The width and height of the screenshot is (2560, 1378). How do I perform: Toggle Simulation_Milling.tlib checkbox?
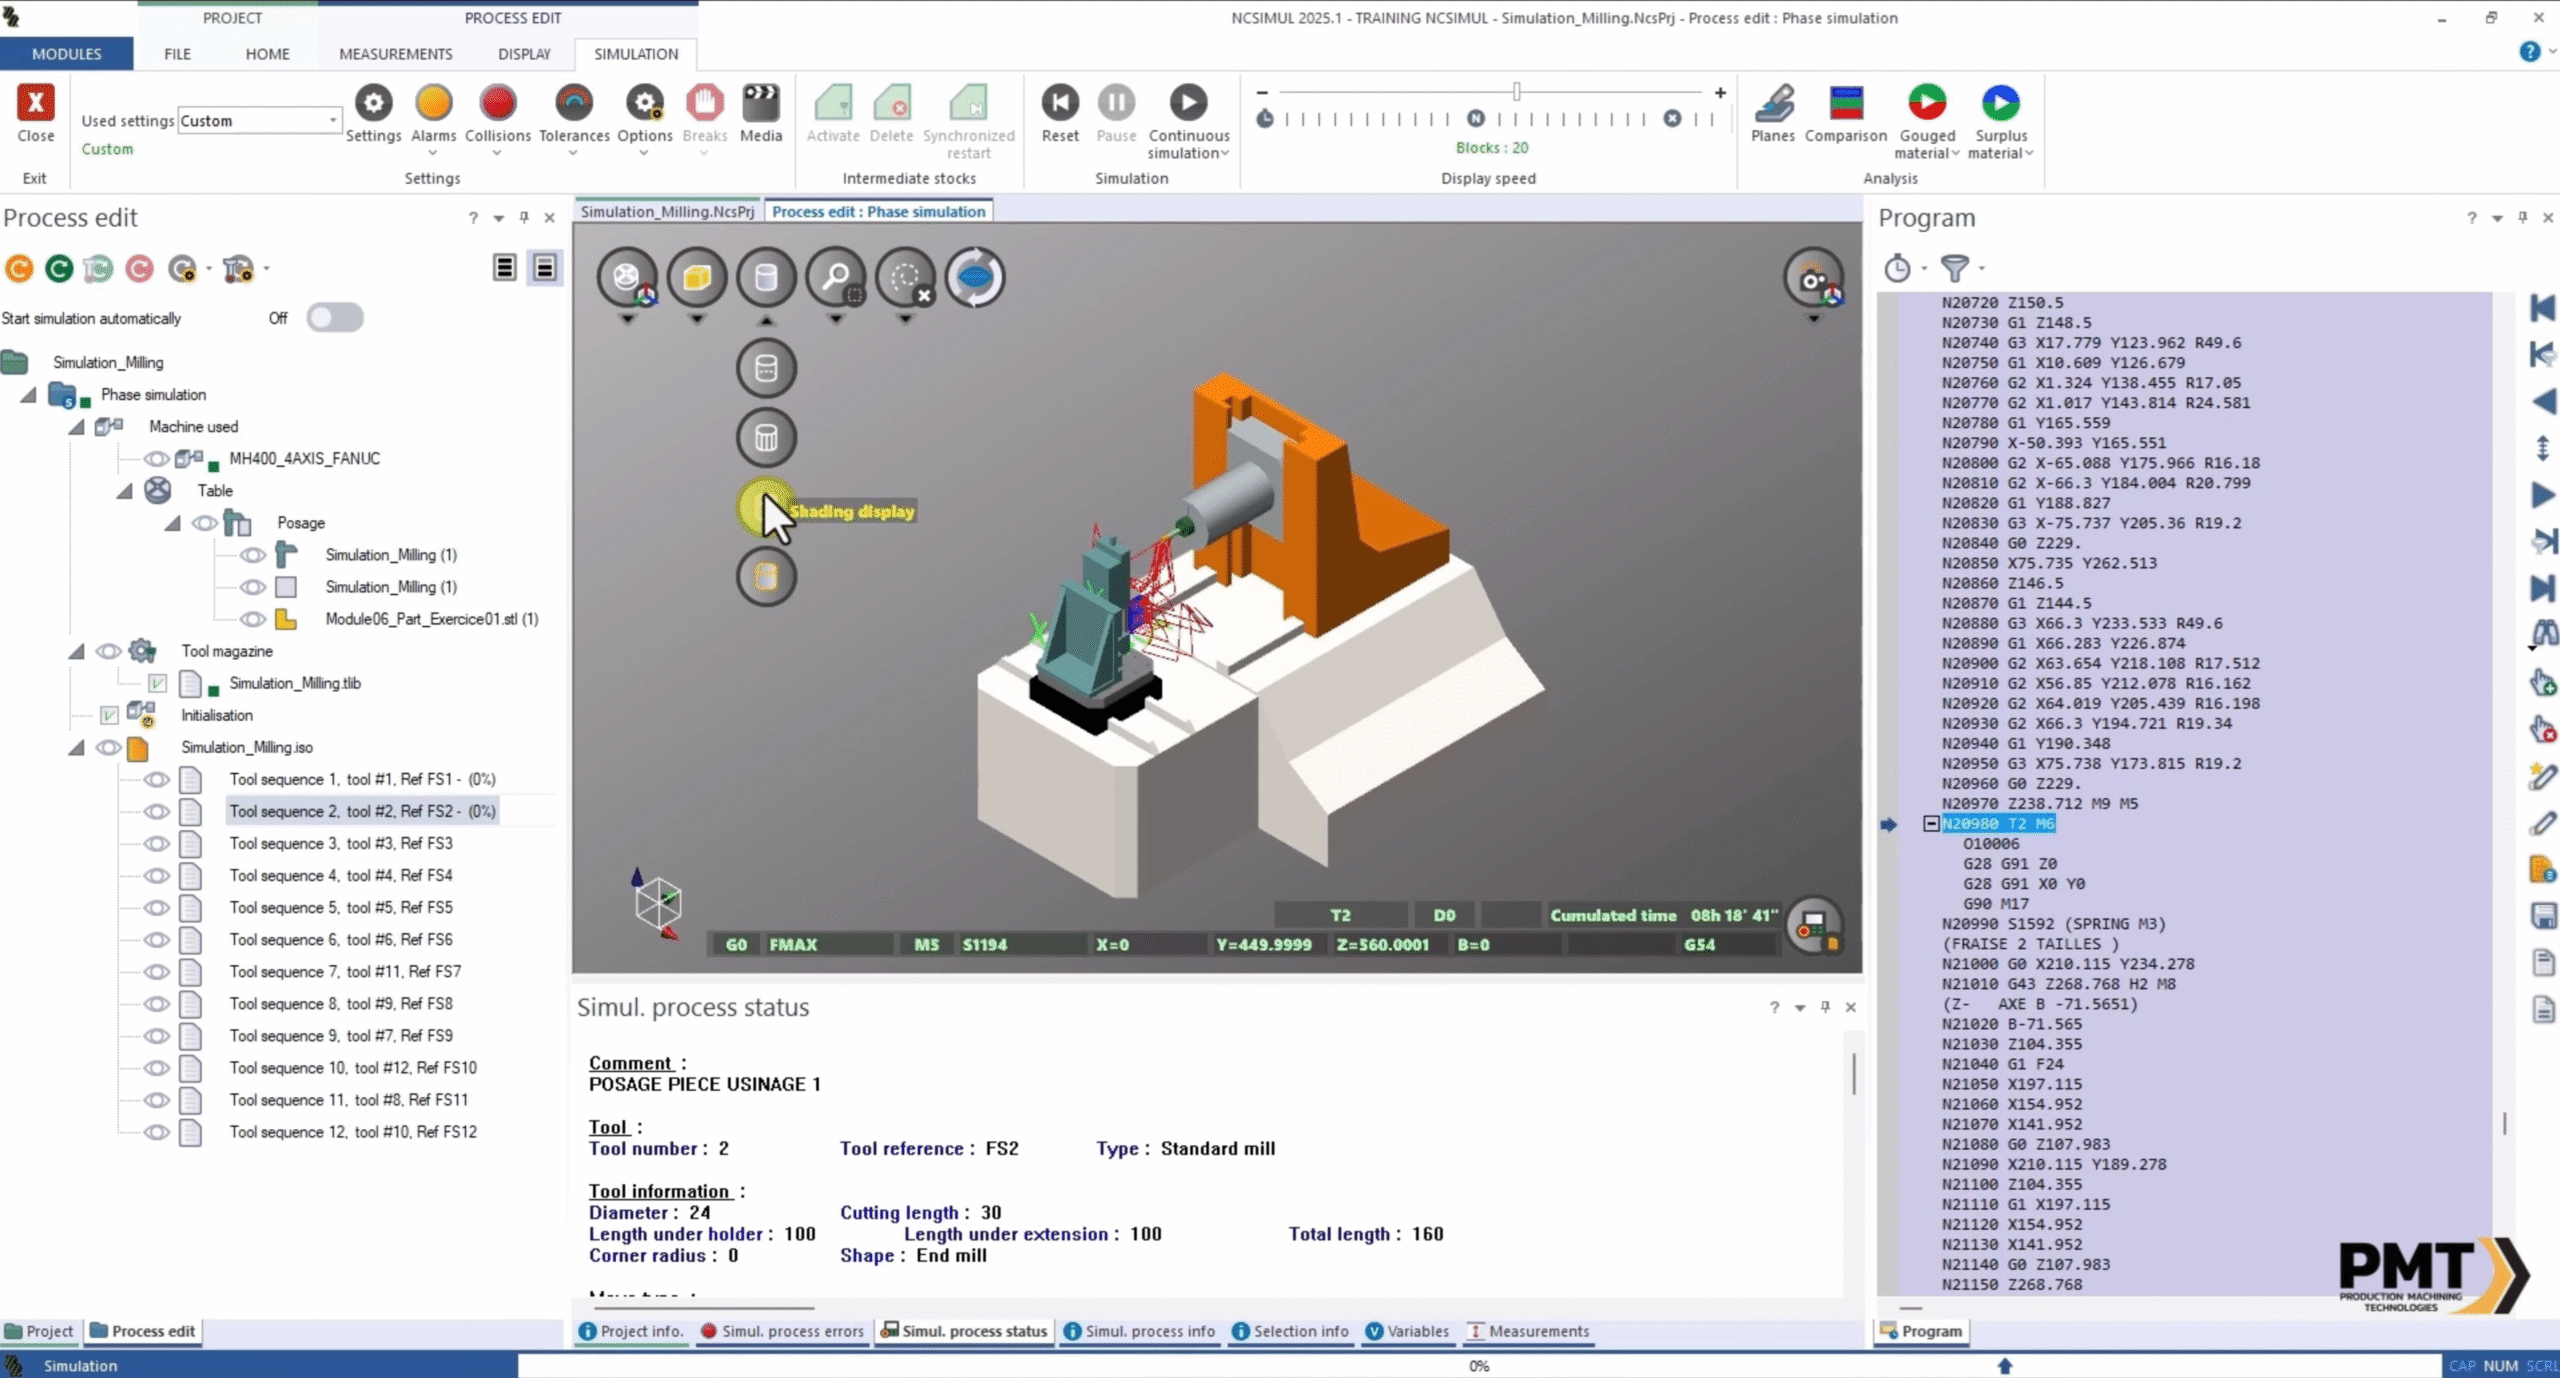(157, 683)
